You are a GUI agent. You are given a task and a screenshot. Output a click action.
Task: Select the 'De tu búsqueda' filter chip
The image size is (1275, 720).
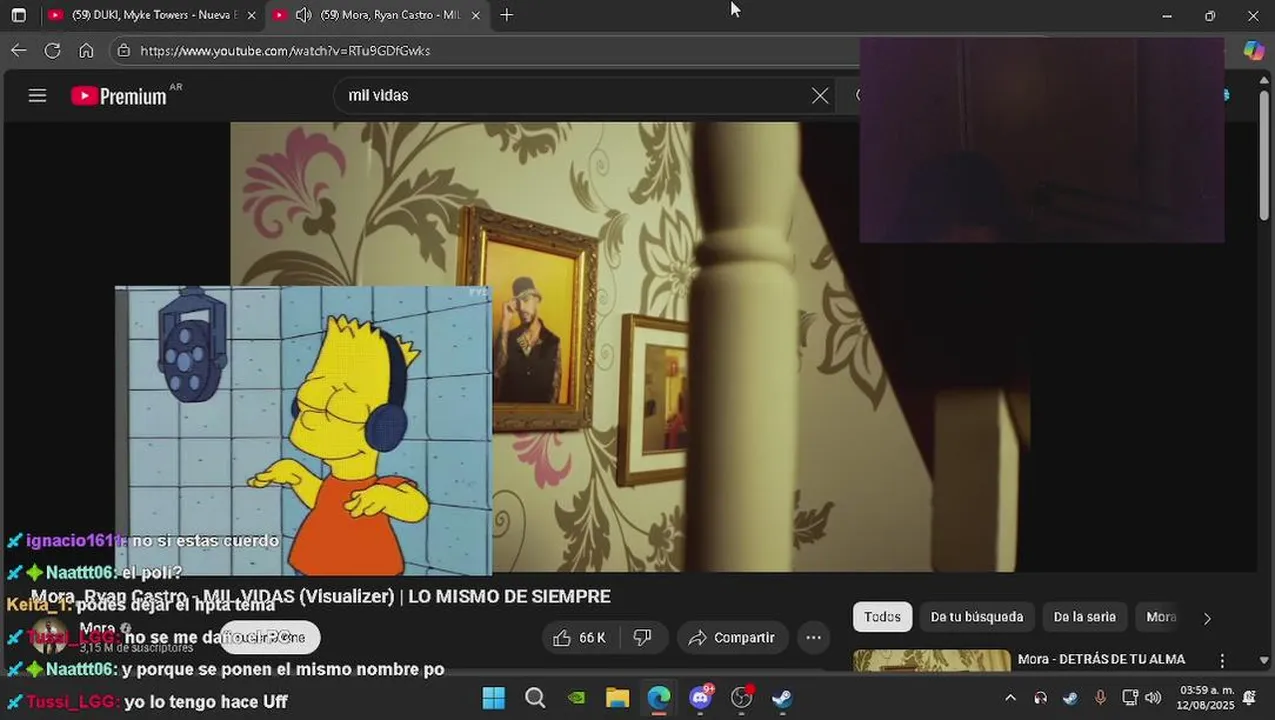977,617
